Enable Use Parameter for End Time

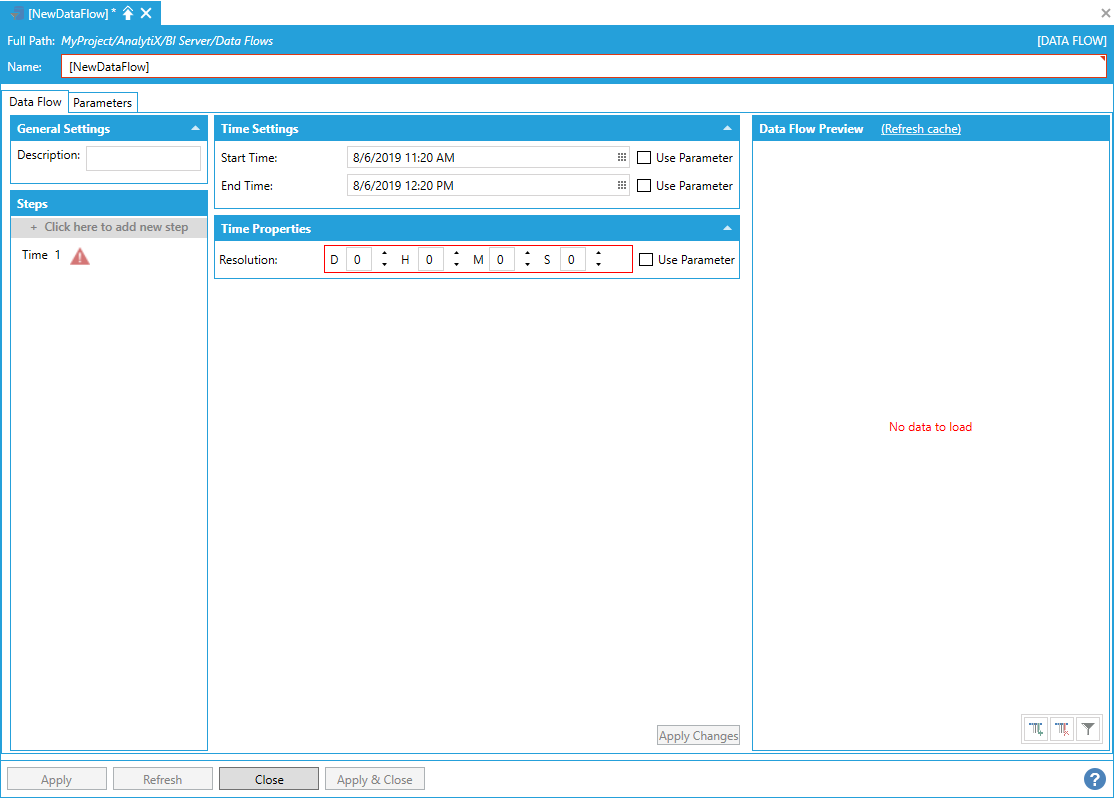click(x=644, y=186)
